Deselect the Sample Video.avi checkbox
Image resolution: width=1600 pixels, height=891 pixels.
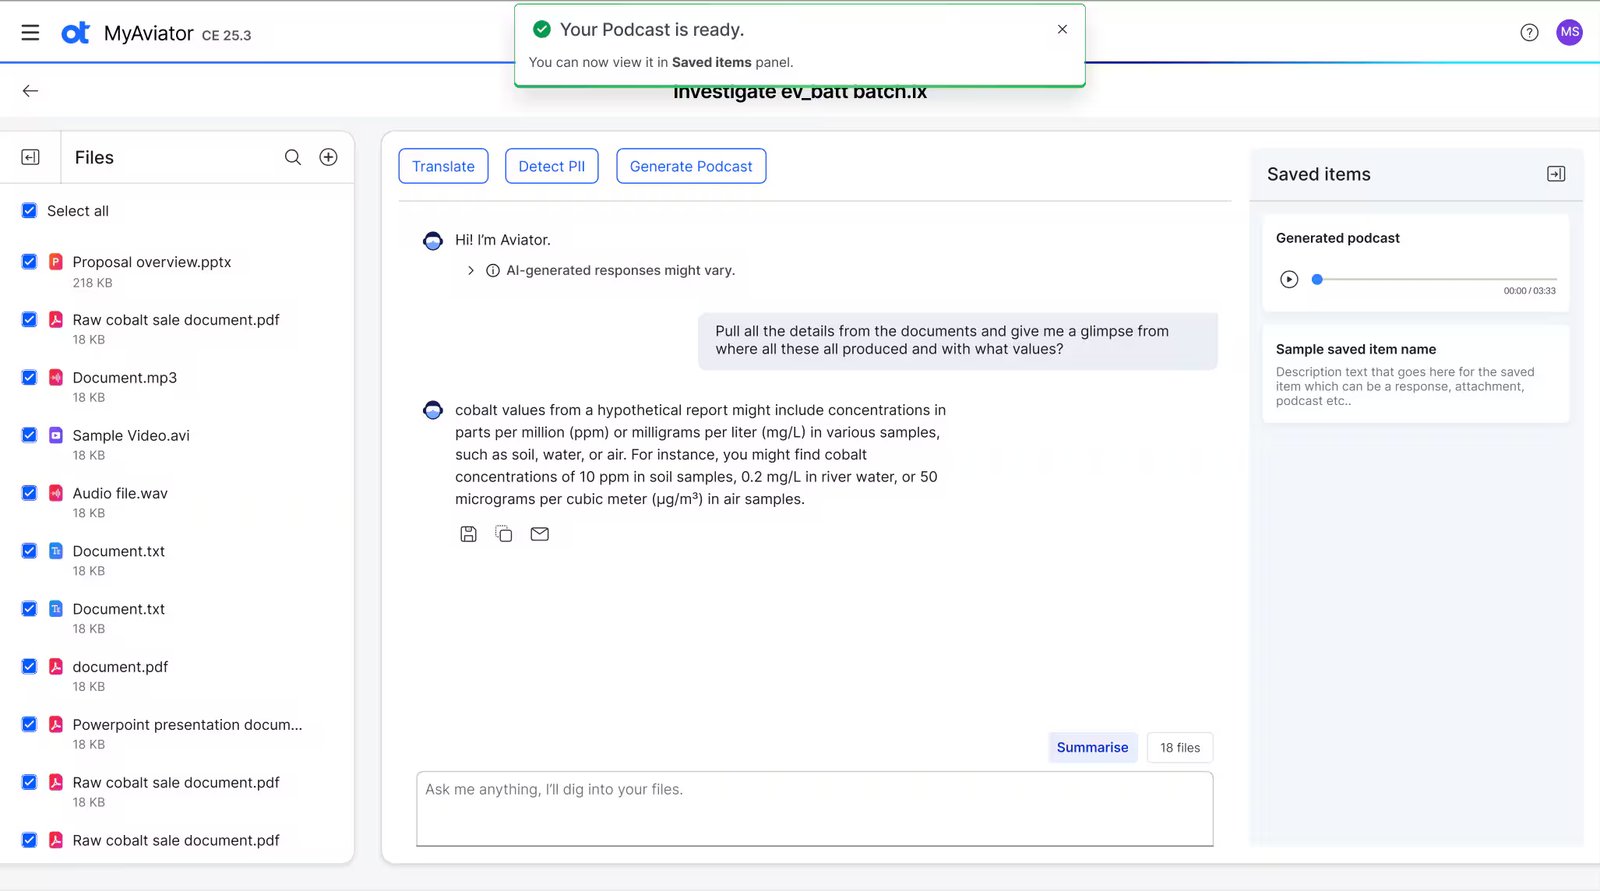coord(29,435)
